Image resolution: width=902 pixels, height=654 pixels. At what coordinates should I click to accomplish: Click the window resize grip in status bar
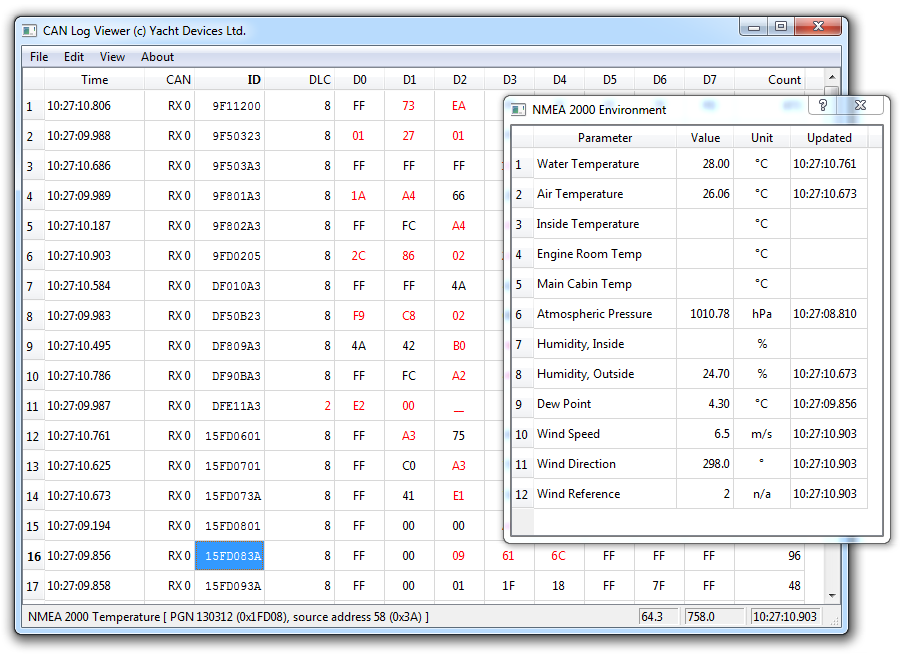point(835,621)
